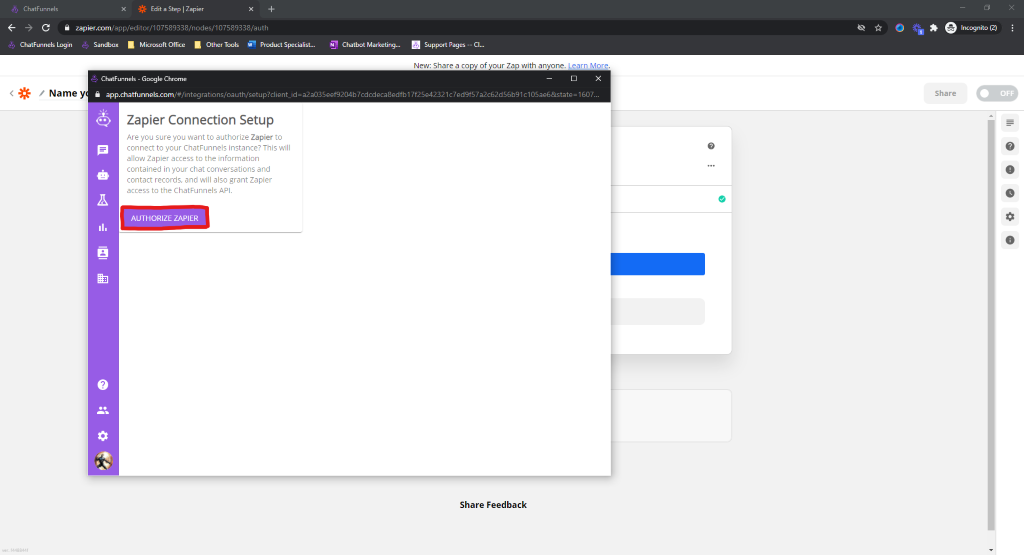Open the step help question mark icon
Image resolution: width=1024 pixels, height=555 pixels.
[711, 146]
